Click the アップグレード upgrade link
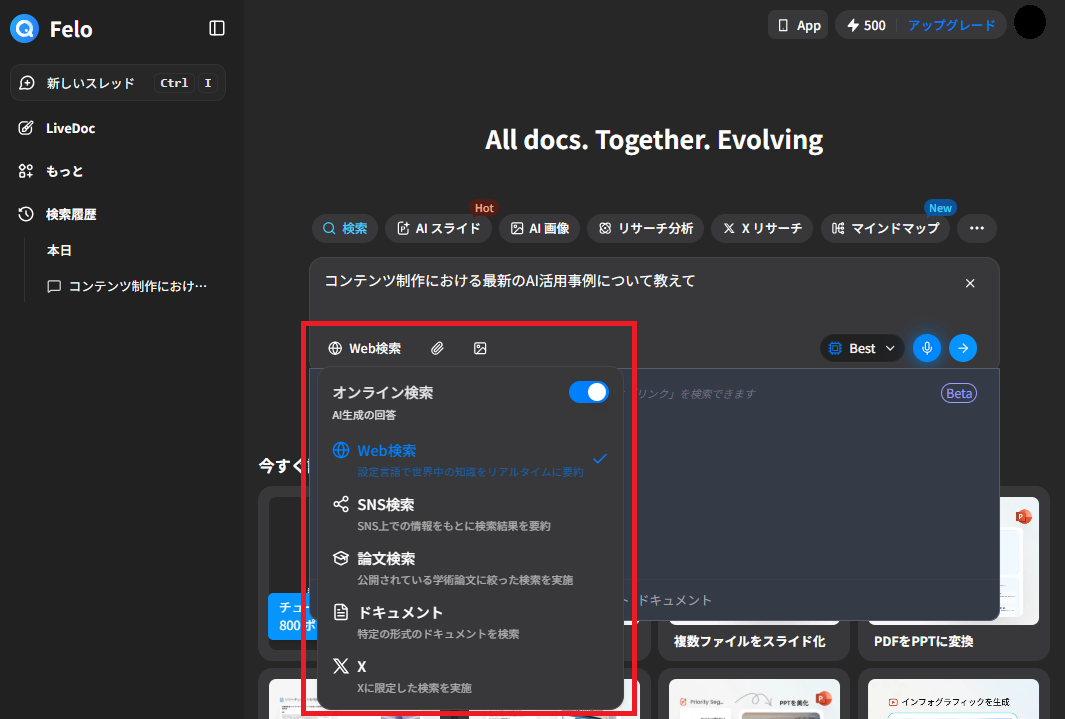The height and width of the screenshot is (719, 1065). 951,25
